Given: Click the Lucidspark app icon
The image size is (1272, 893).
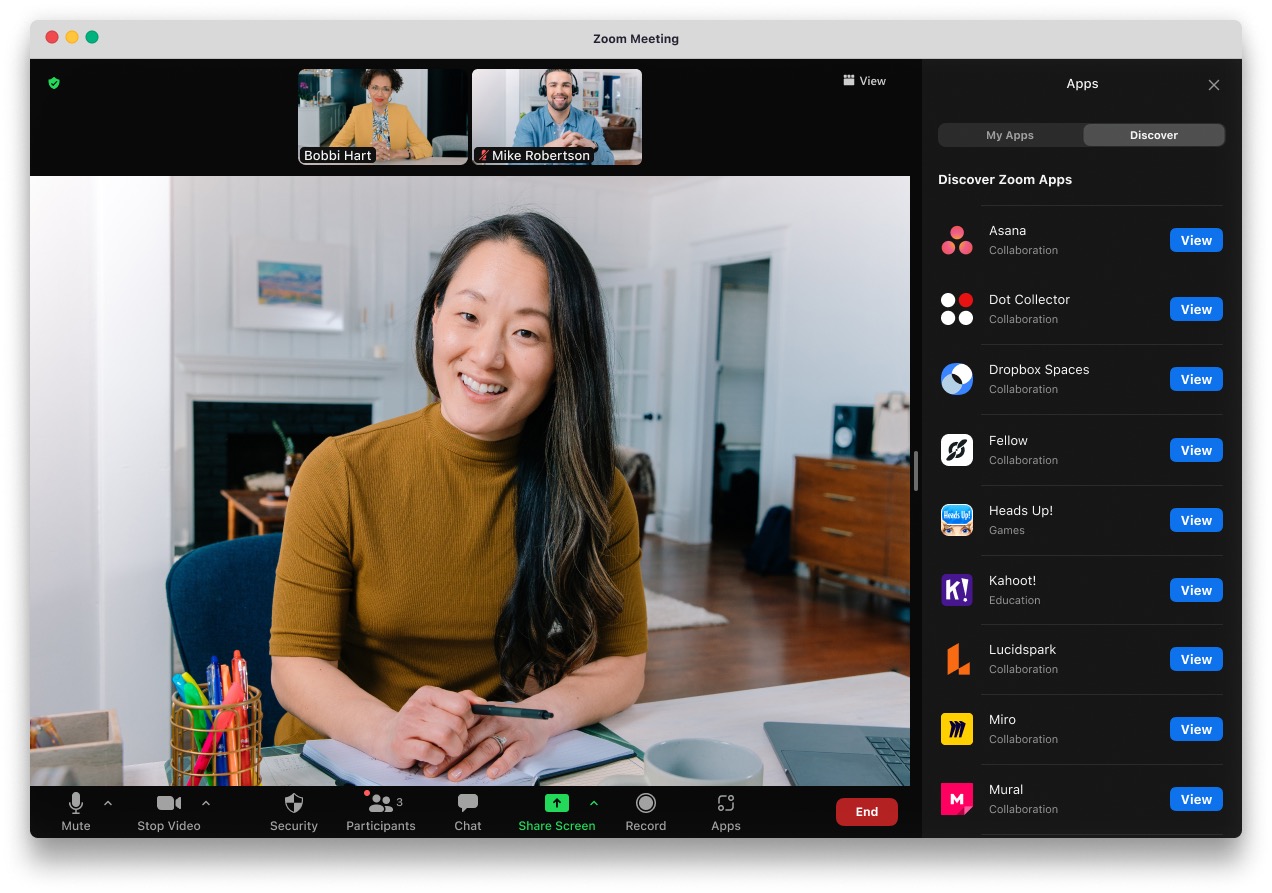Looking at the screenshot, I should (957, 659).
